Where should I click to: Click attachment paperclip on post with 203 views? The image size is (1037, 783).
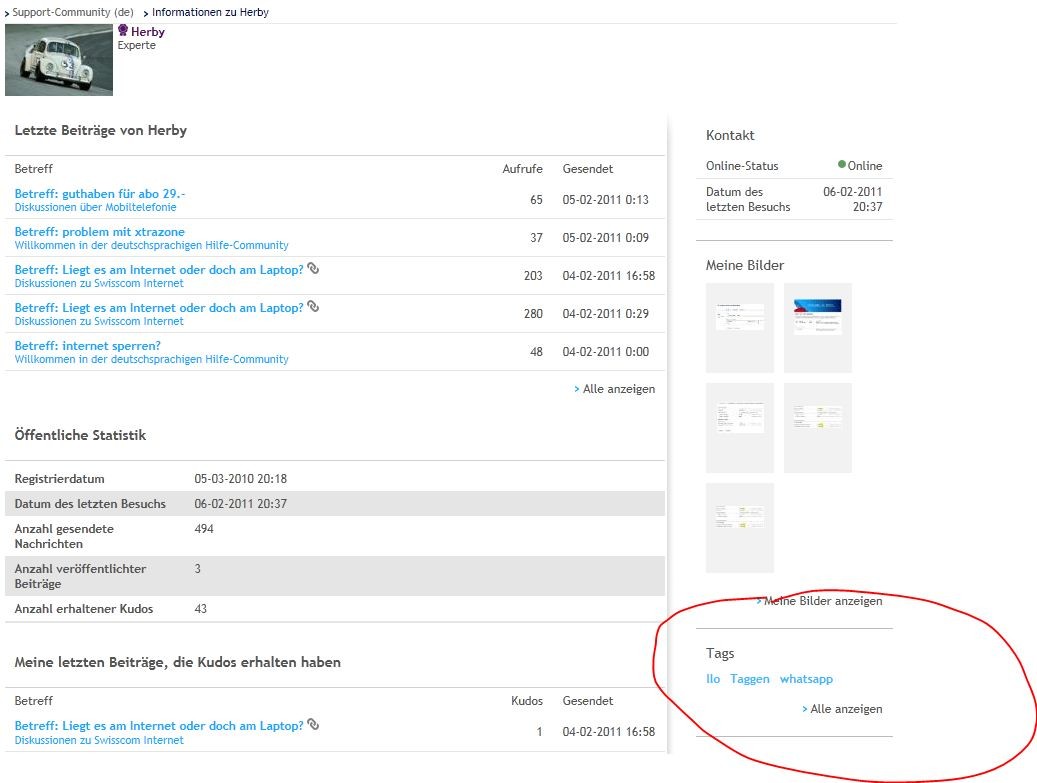click(313, 269)
